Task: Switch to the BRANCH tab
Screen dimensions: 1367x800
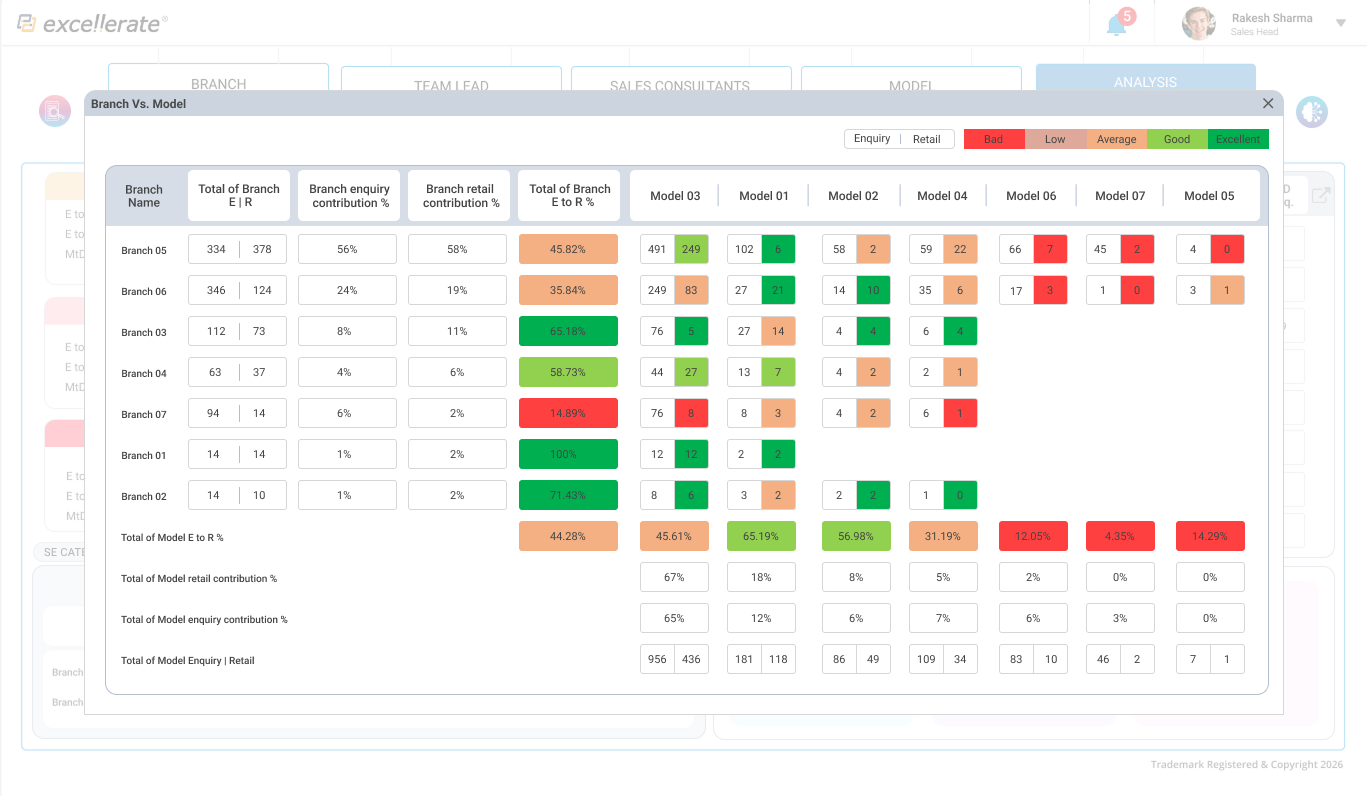Action: point(218,80)
